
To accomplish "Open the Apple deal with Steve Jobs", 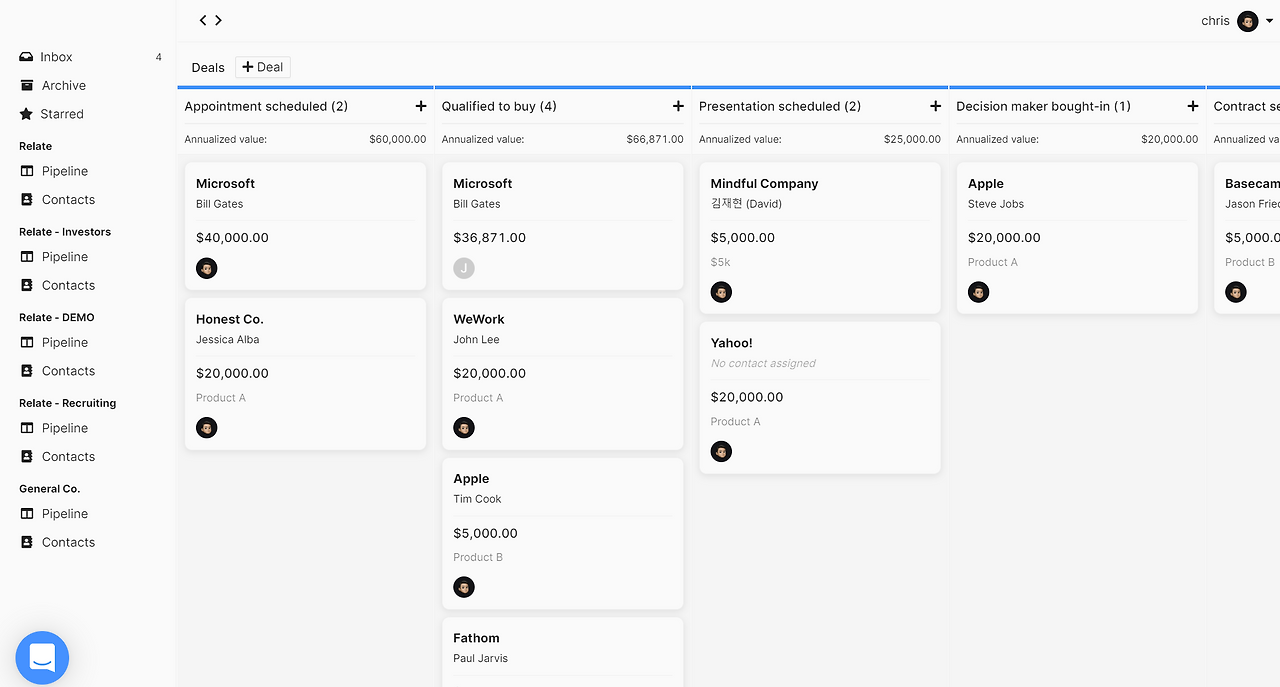I will [x=1077, y=238].
